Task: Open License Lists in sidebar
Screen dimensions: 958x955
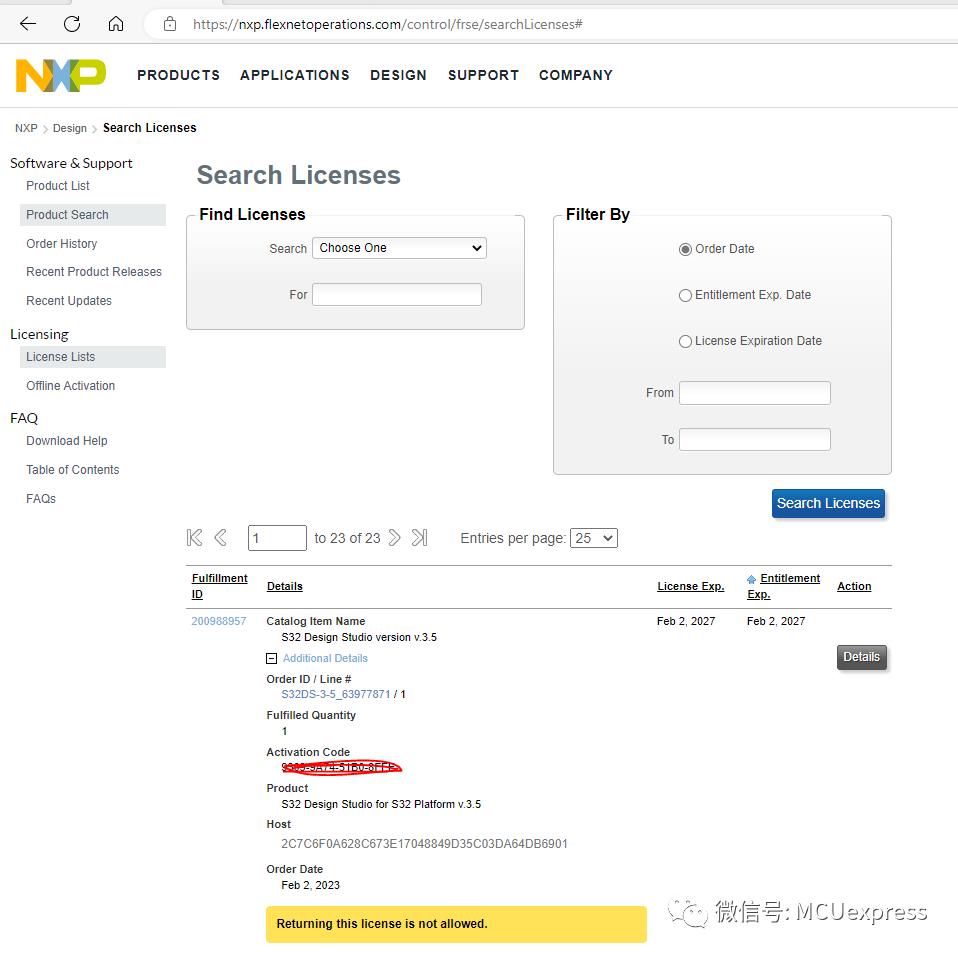Action: [x=92, y=357]
